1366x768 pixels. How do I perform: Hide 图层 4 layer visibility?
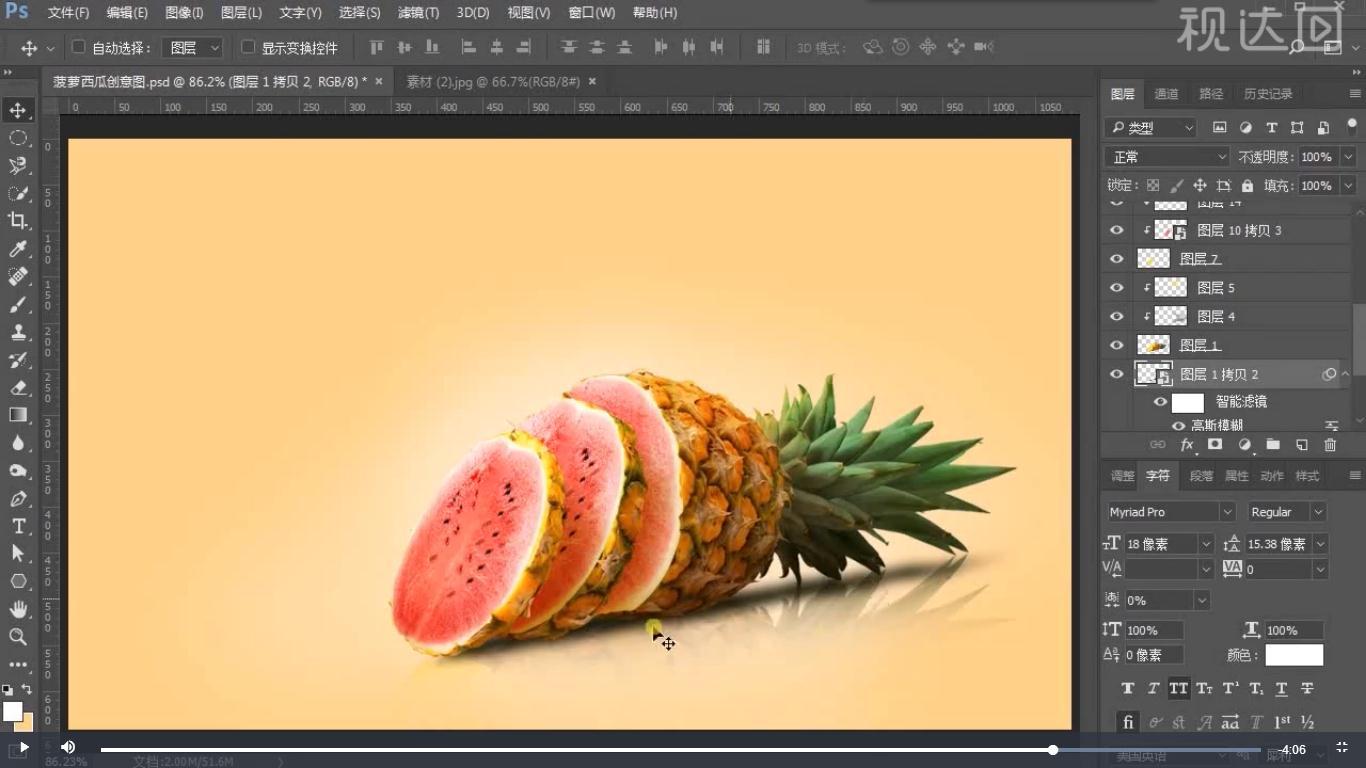(x=1117, y=316)
